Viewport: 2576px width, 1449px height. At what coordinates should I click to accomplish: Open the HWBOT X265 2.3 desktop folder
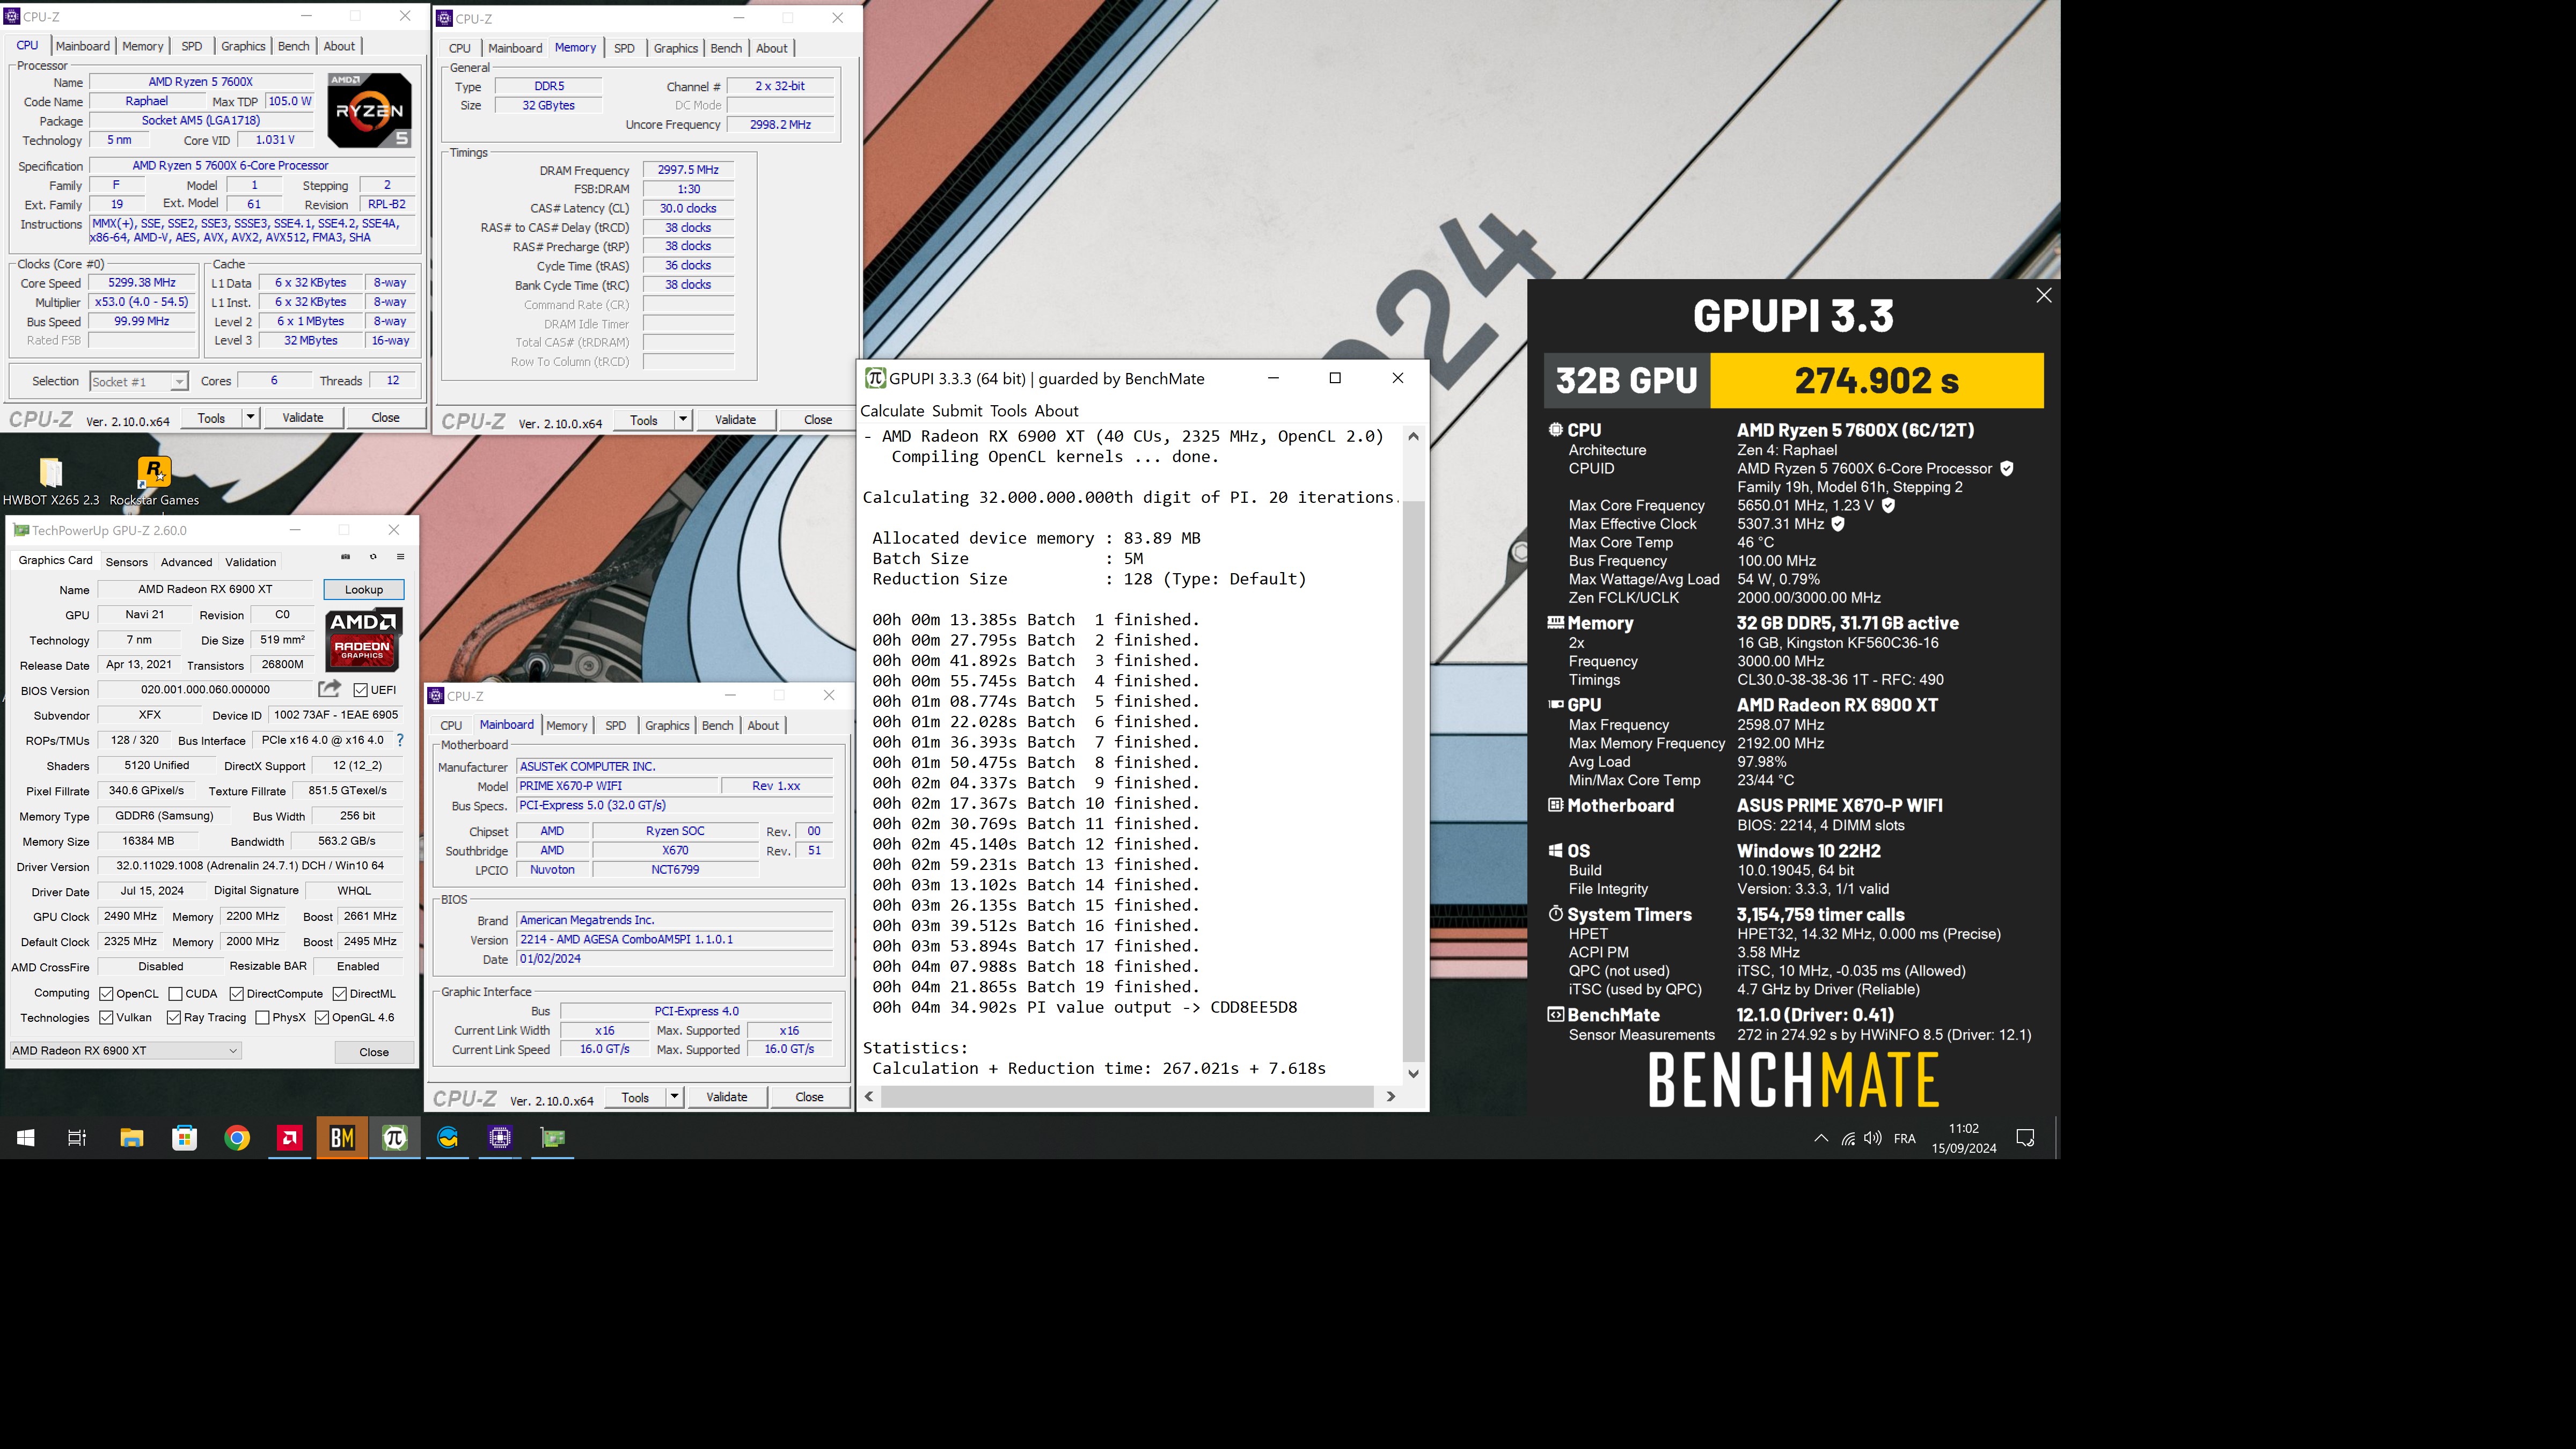click(x=51, y=481)
